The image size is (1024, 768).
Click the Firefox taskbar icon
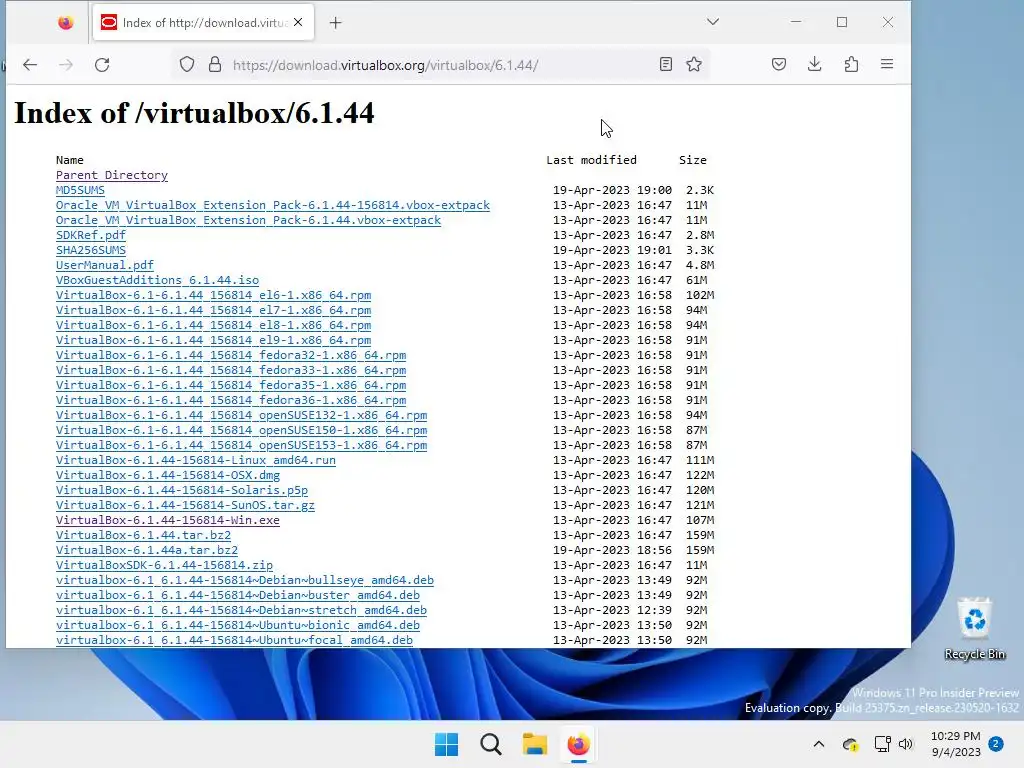click(578, 744)
